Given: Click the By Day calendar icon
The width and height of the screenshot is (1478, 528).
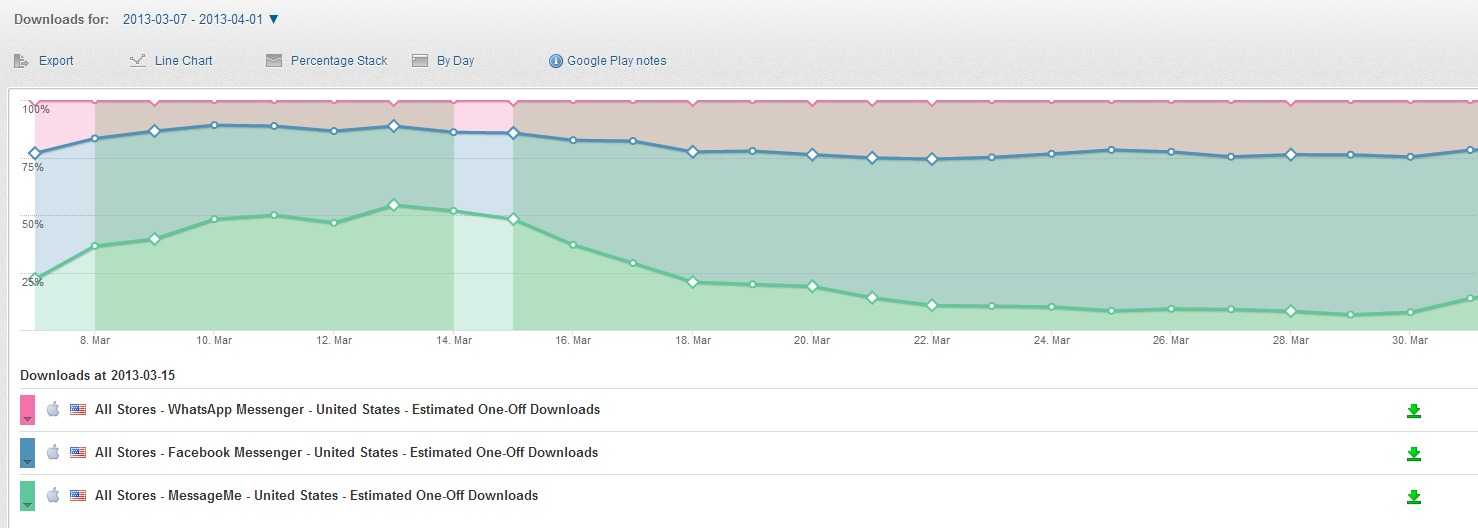Looking at the screenshot, I should click(420, 61).
